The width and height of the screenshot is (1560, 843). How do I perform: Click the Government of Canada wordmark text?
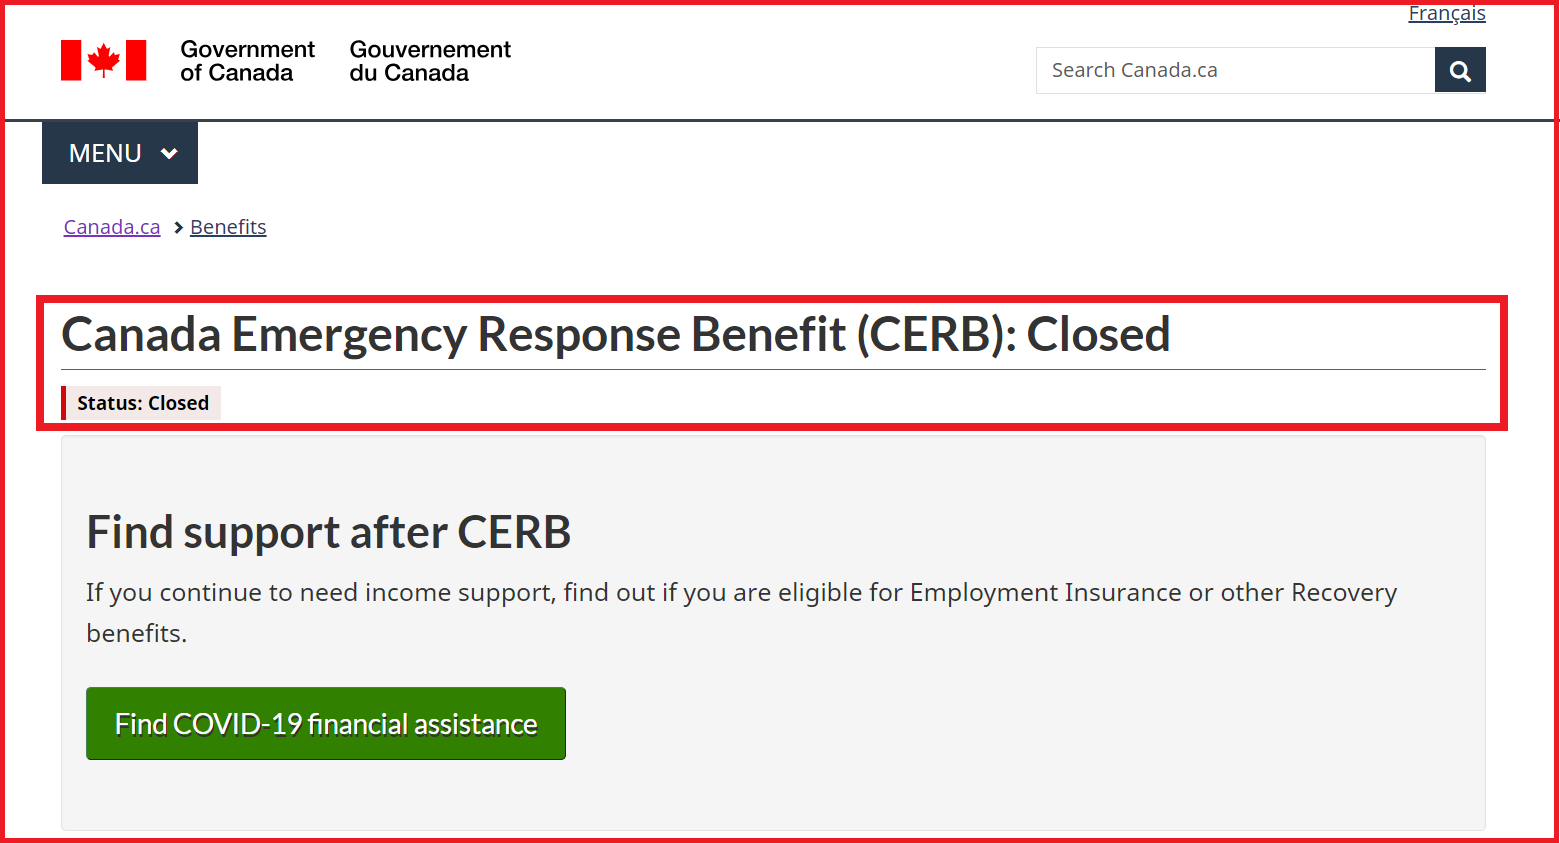point(247,60)
